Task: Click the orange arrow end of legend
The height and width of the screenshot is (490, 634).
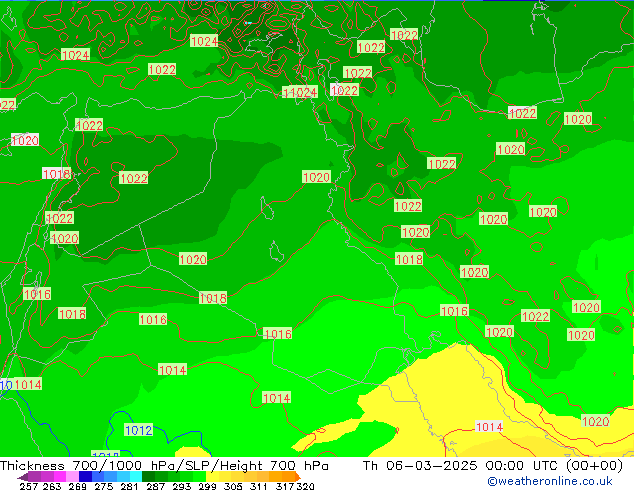Action: click(x=298, y=476)
